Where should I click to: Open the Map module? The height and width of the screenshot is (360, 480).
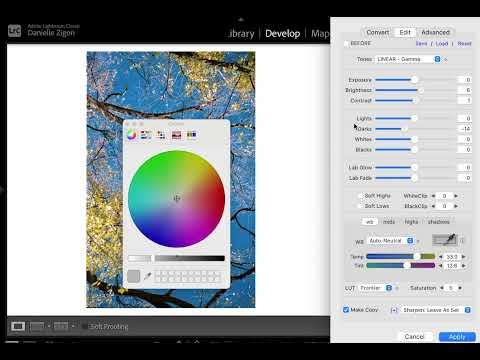tap(320, 34)
